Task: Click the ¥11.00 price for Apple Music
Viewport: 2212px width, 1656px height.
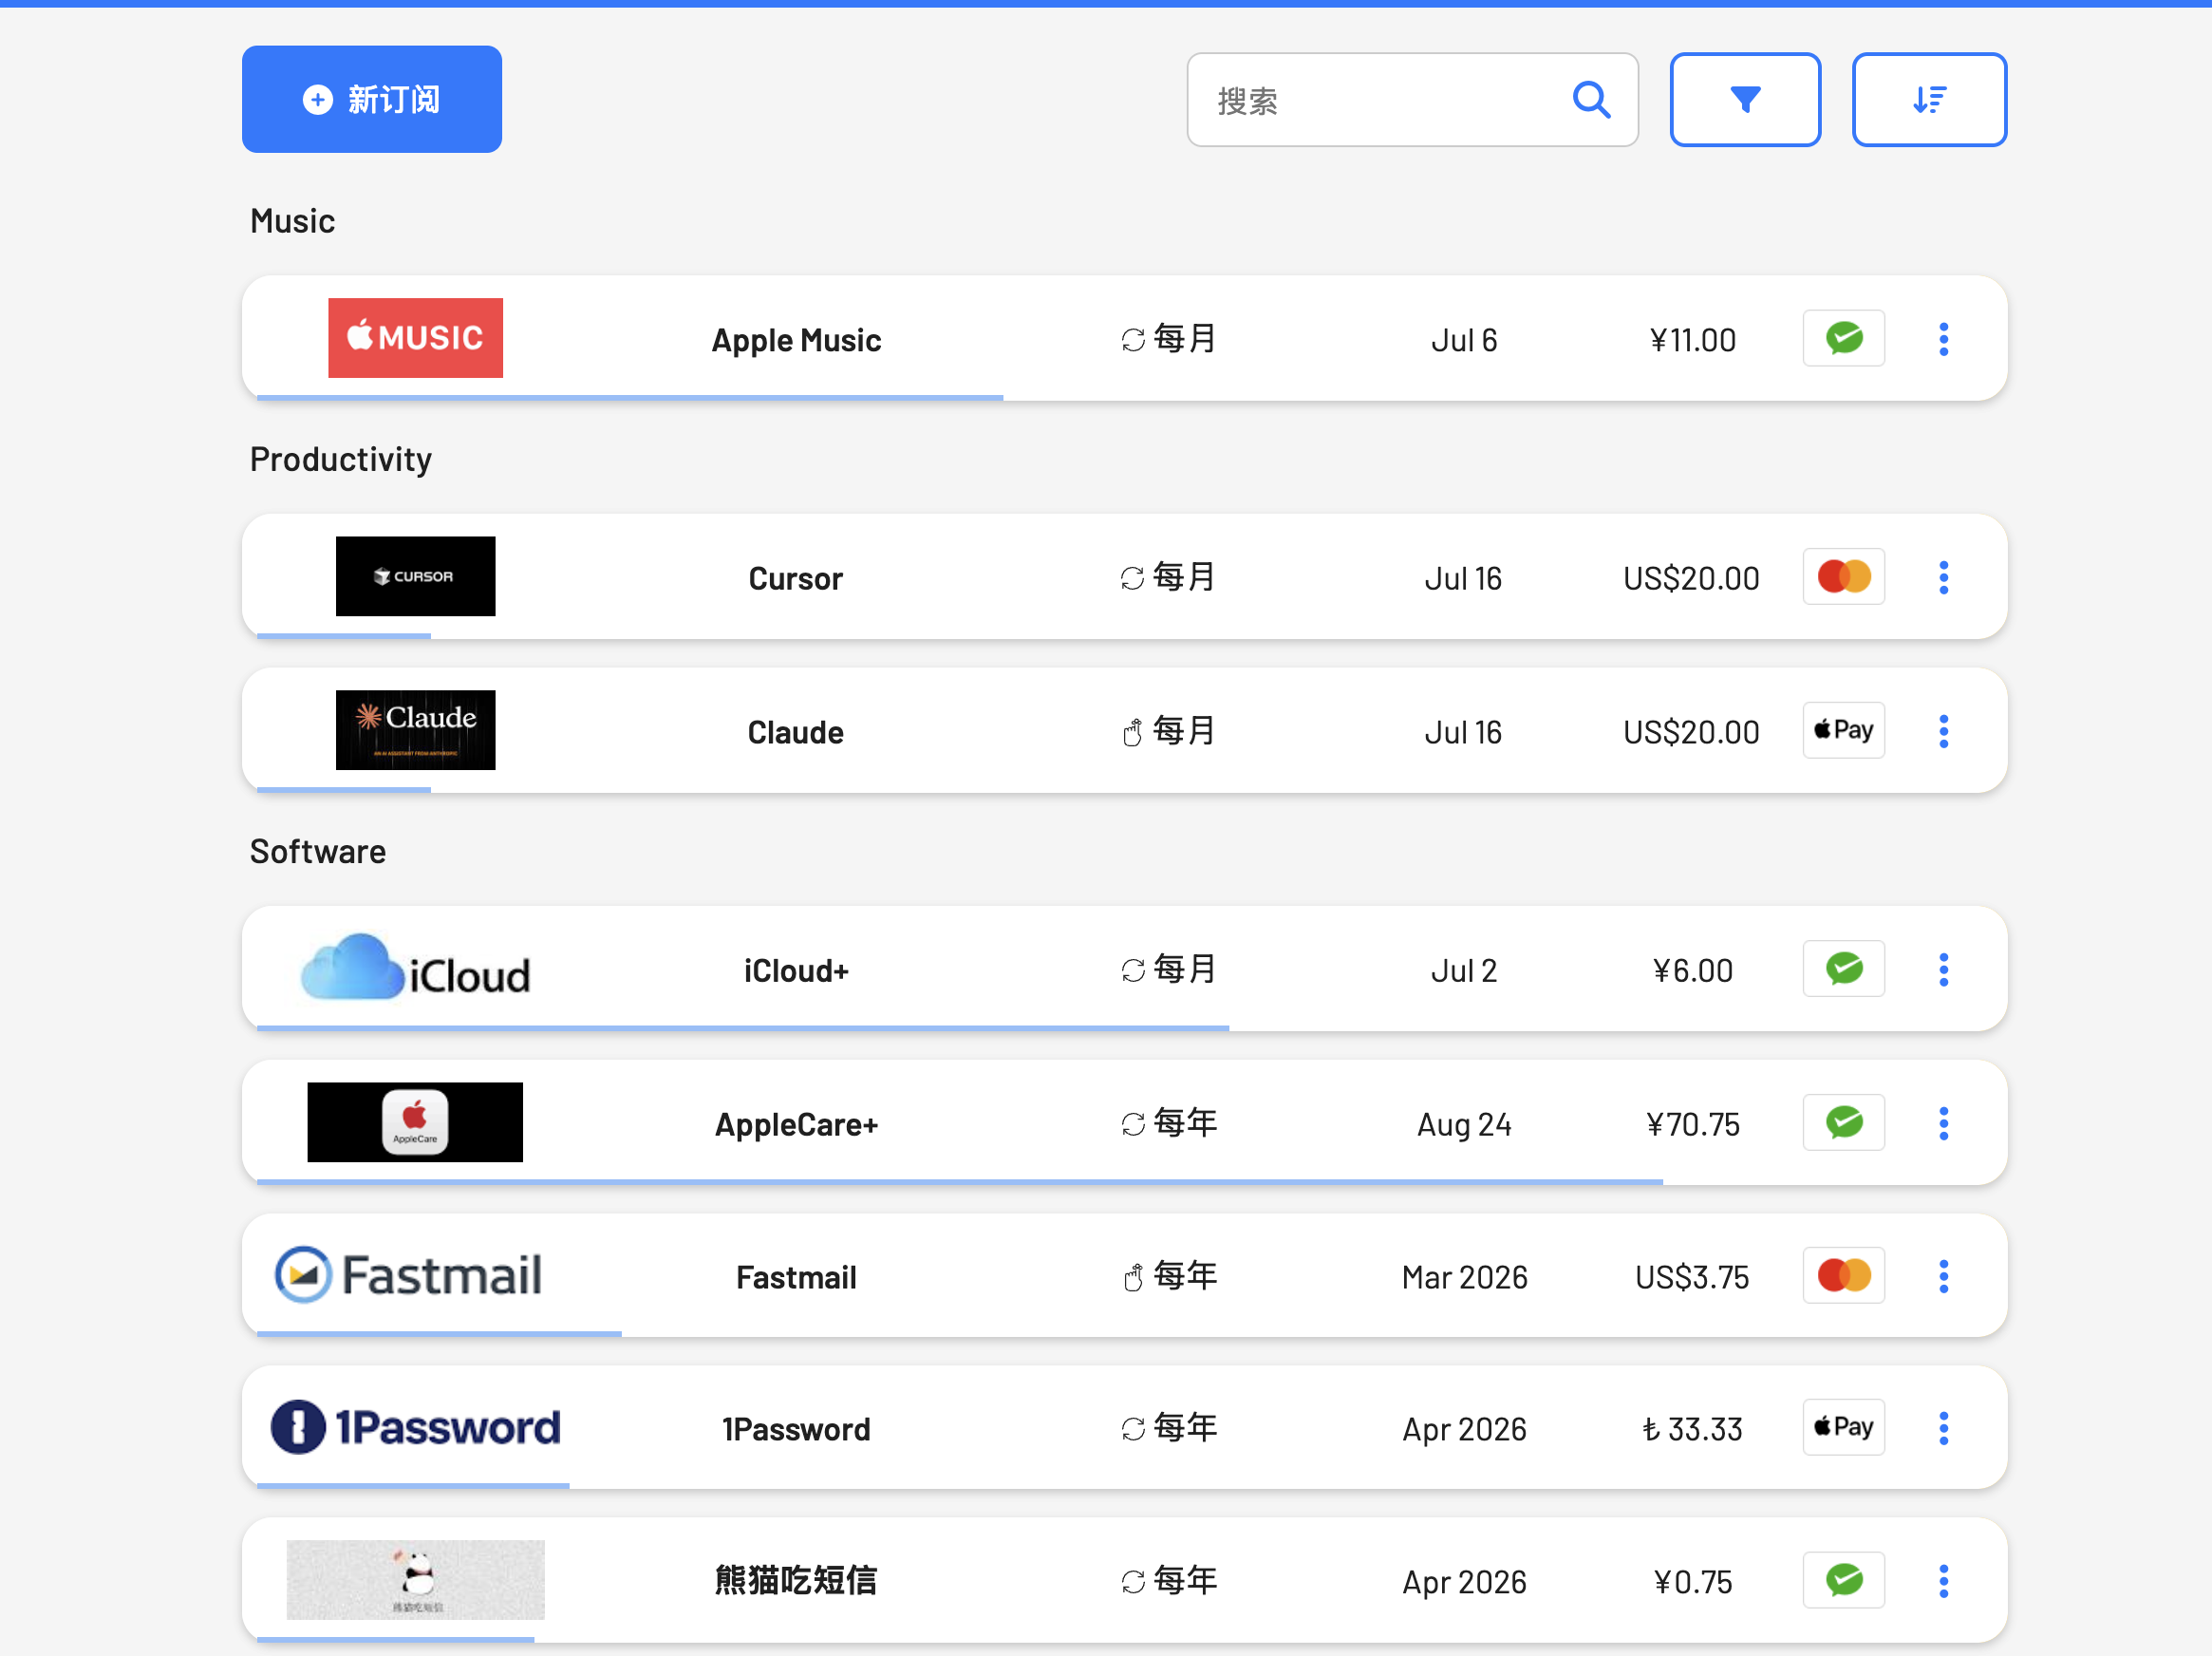Action: (x=1692, y=340)
